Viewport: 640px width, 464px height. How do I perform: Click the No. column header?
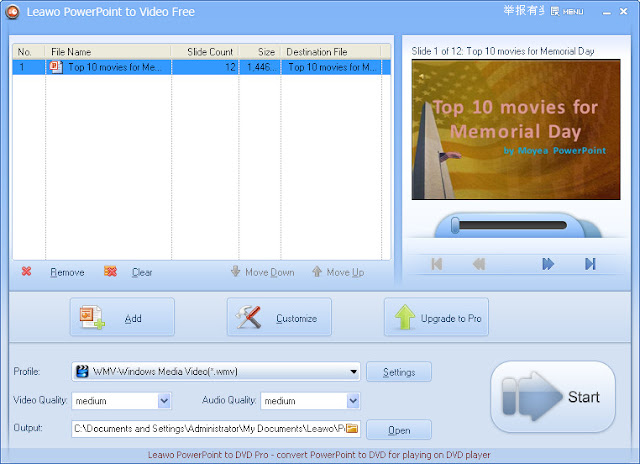(29, 52)
